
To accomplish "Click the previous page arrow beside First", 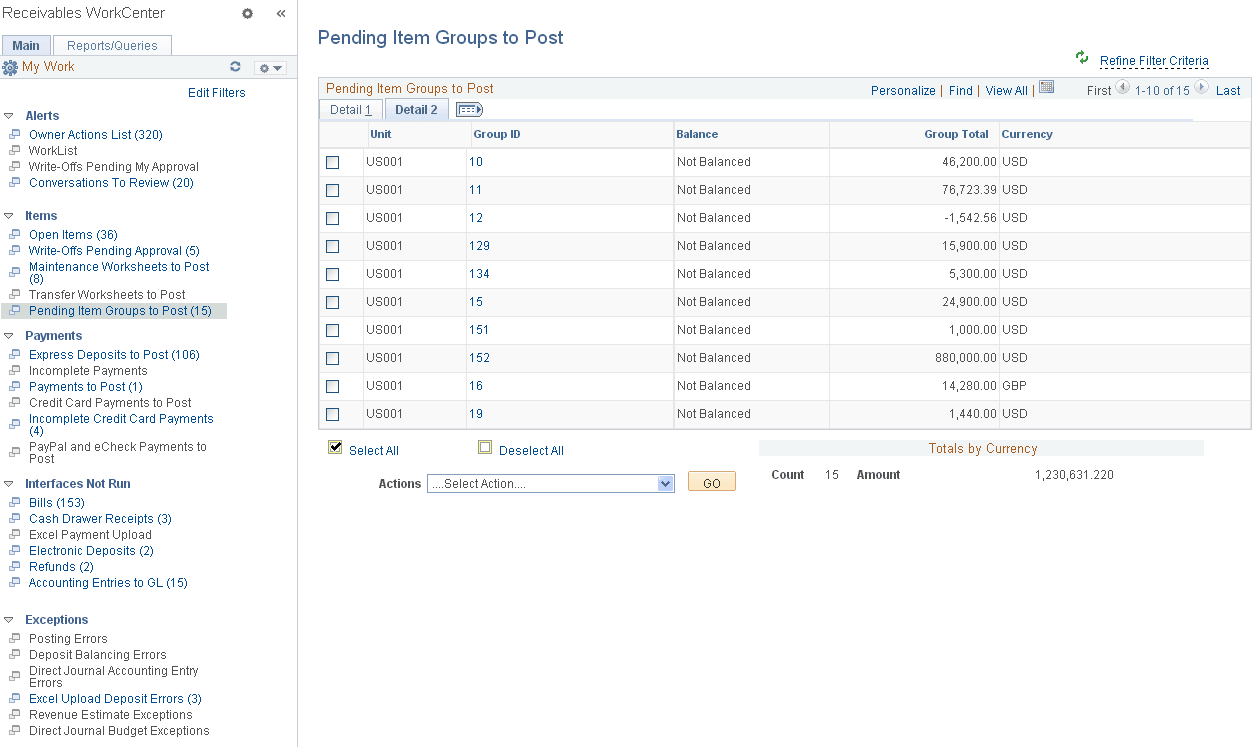I will (1120, 90).
